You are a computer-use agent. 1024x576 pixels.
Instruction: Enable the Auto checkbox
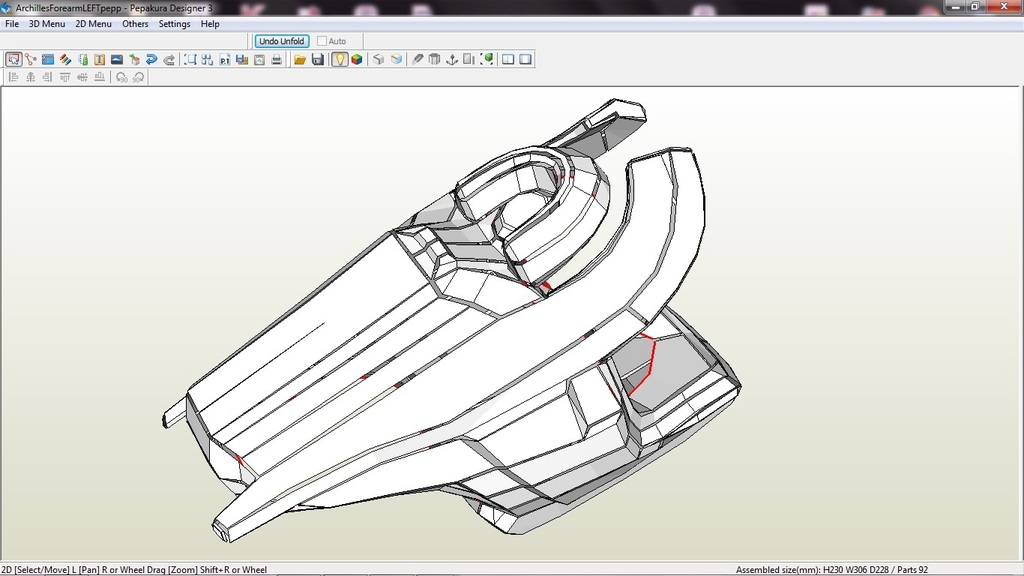tap(322, 41)
